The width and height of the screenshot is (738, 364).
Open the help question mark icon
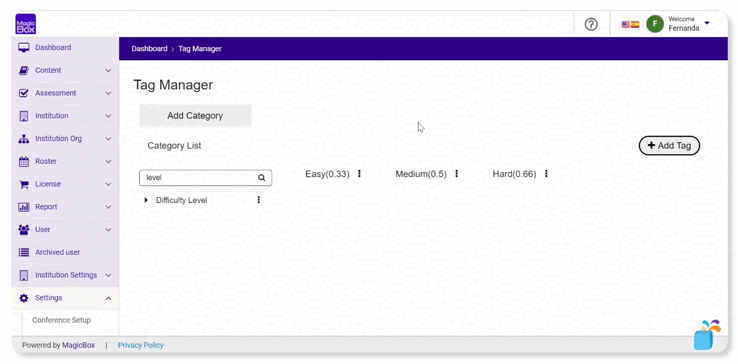(591, 24)
